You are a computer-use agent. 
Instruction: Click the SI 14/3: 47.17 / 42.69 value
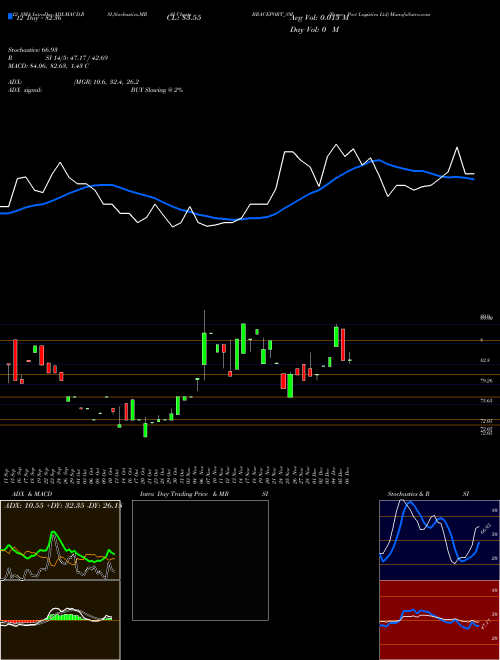coord(77,58)
